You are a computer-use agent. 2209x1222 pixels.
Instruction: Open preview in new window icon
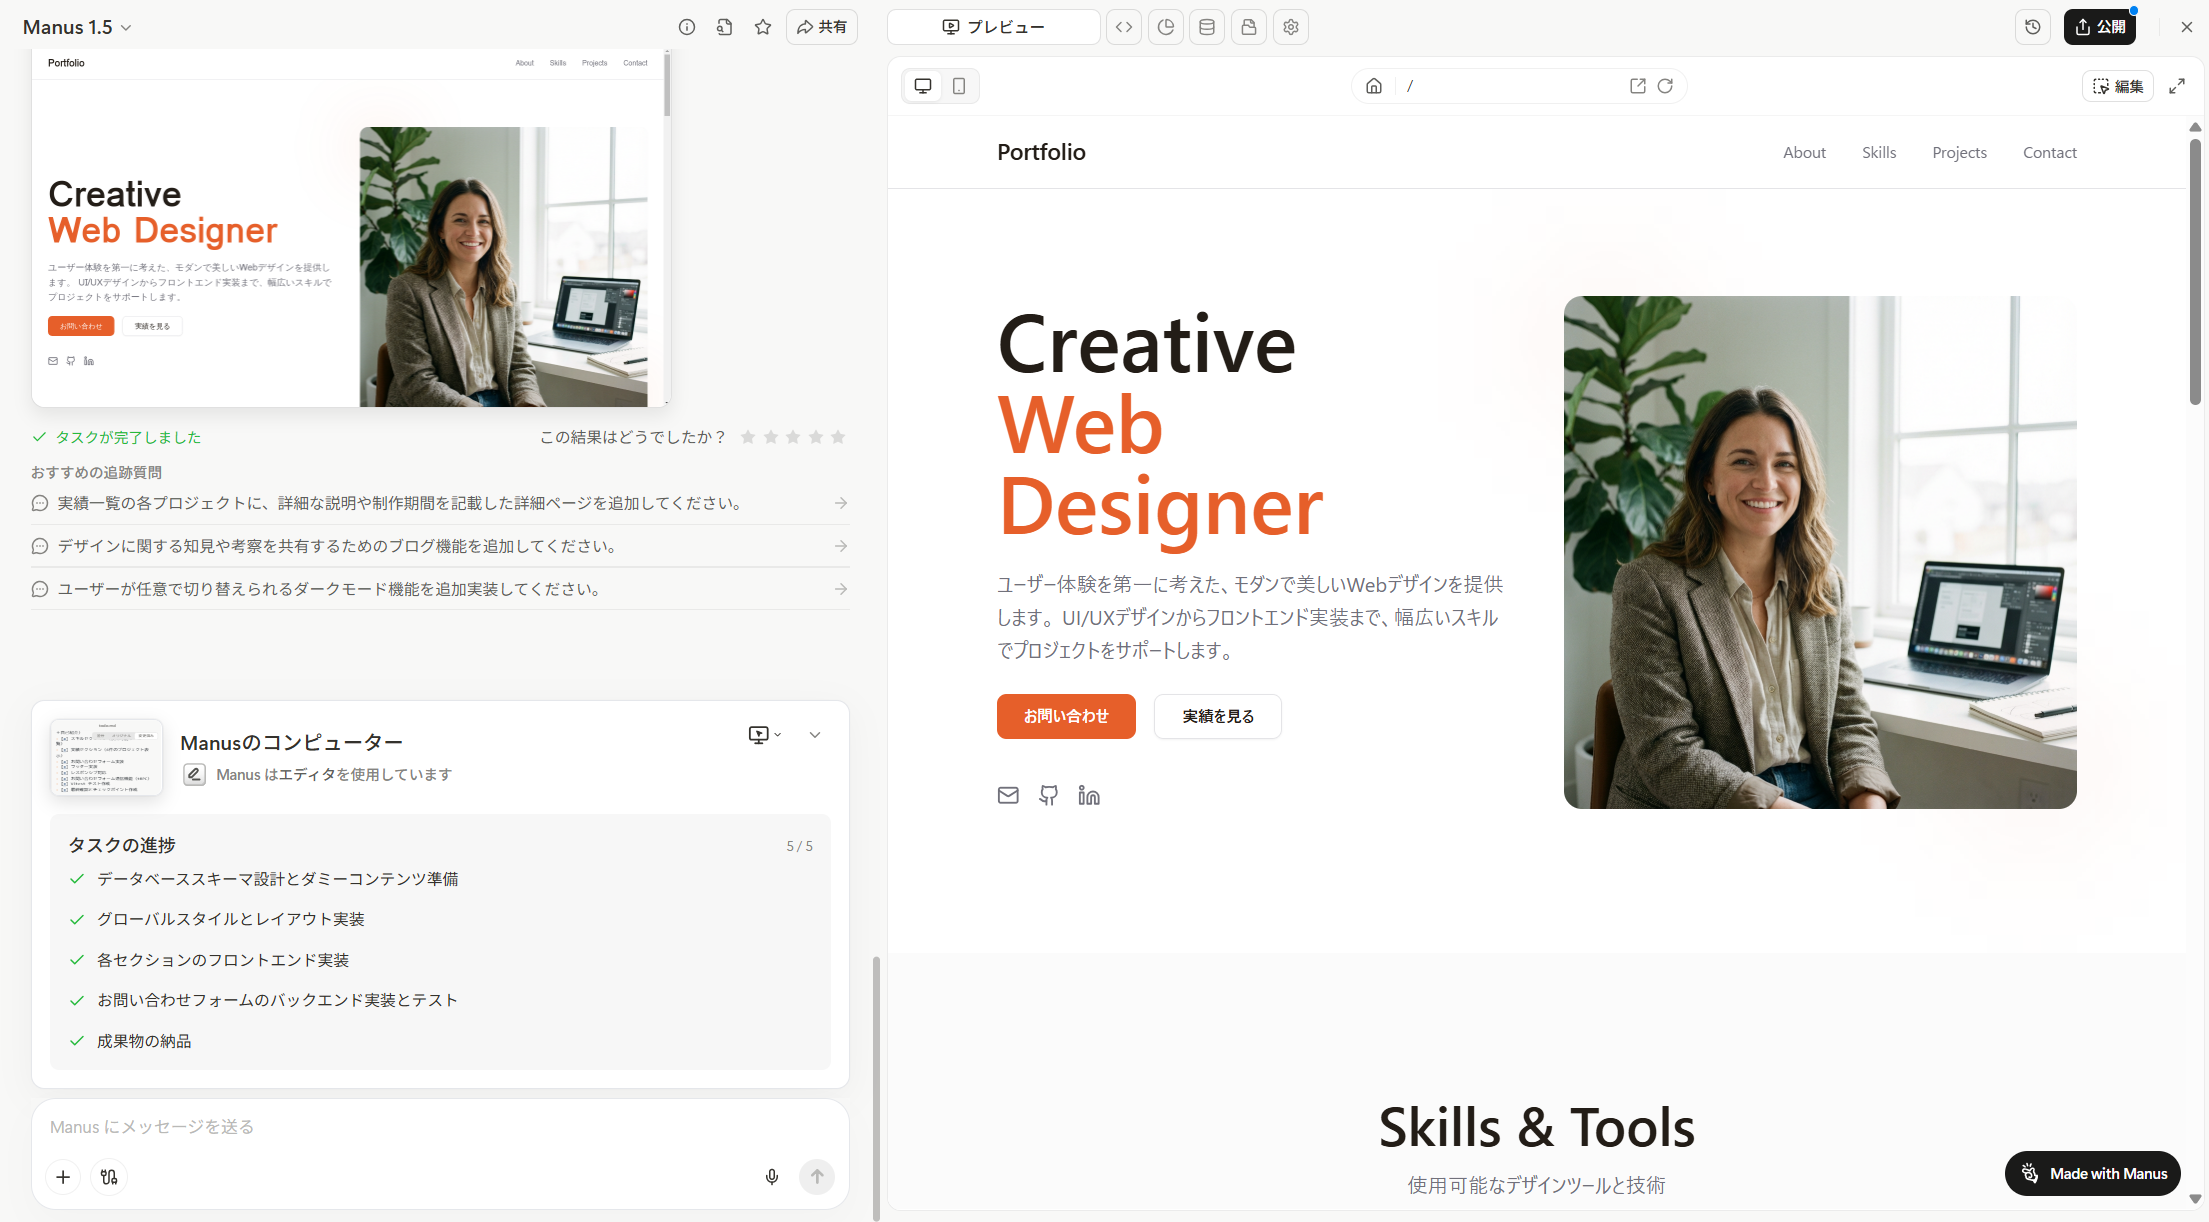[1638, 86]
